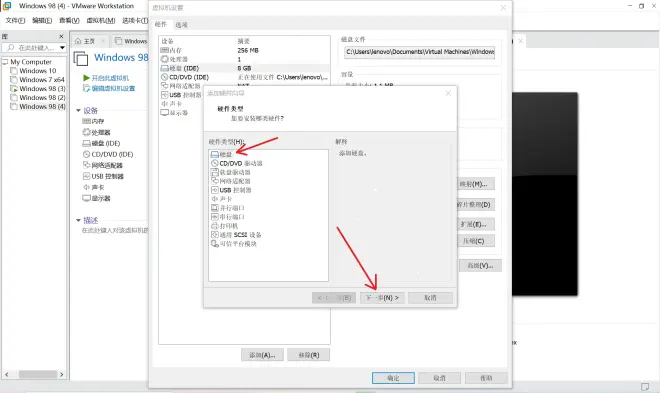This screenshot has width=660, height=393.
Task: Click the 移除(R) button
Action: (309, 355)
